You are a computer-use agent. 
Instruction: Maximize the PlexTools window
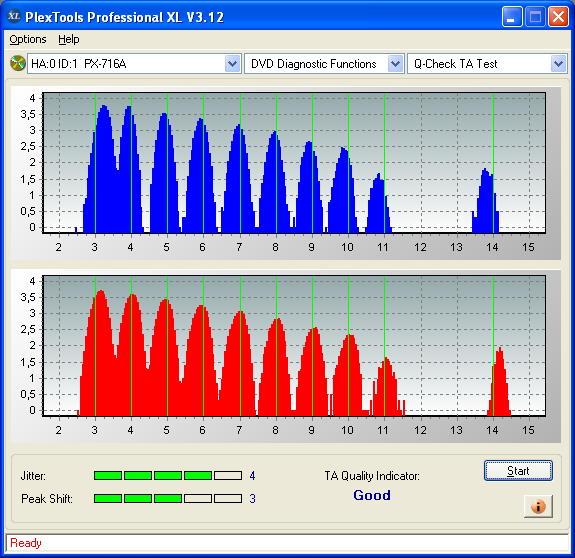pos(535,16)
